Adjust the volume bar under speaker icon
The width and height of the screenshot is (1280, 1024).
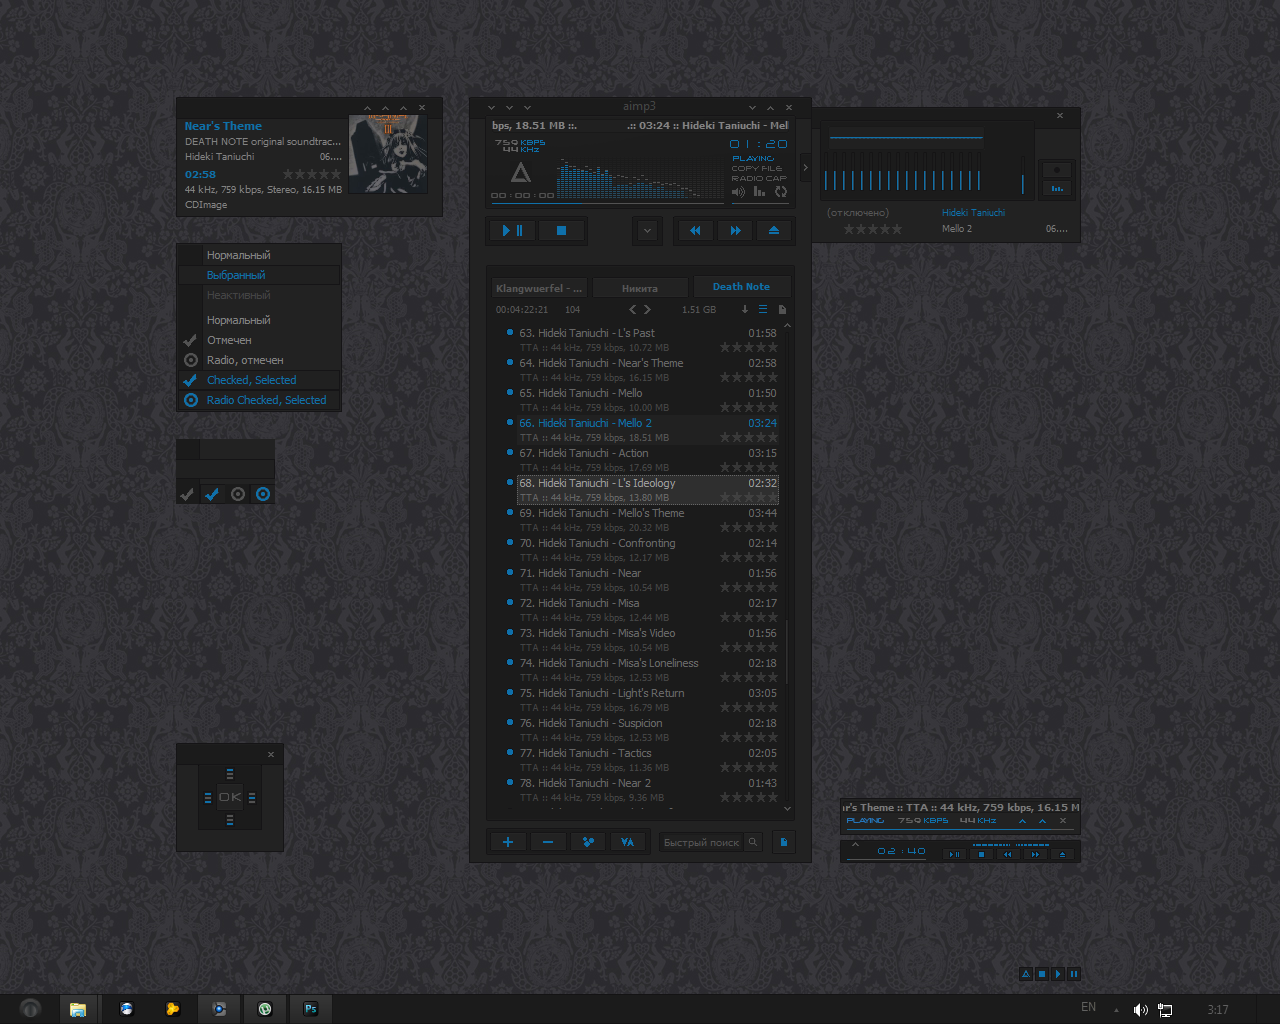point(760,201)
